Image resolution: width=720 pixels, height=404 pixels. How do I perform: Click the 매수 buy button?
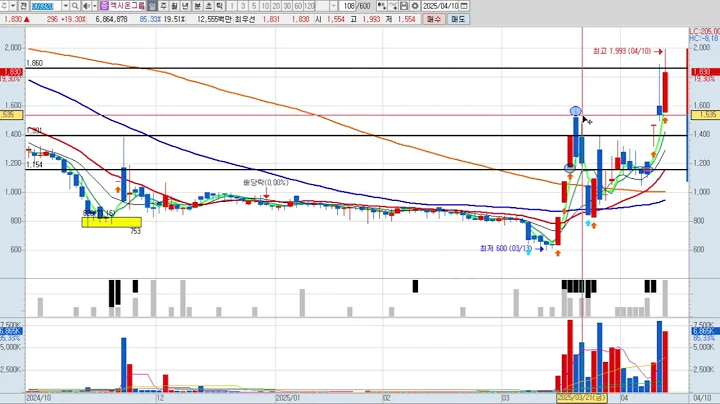tap(434, 19)
